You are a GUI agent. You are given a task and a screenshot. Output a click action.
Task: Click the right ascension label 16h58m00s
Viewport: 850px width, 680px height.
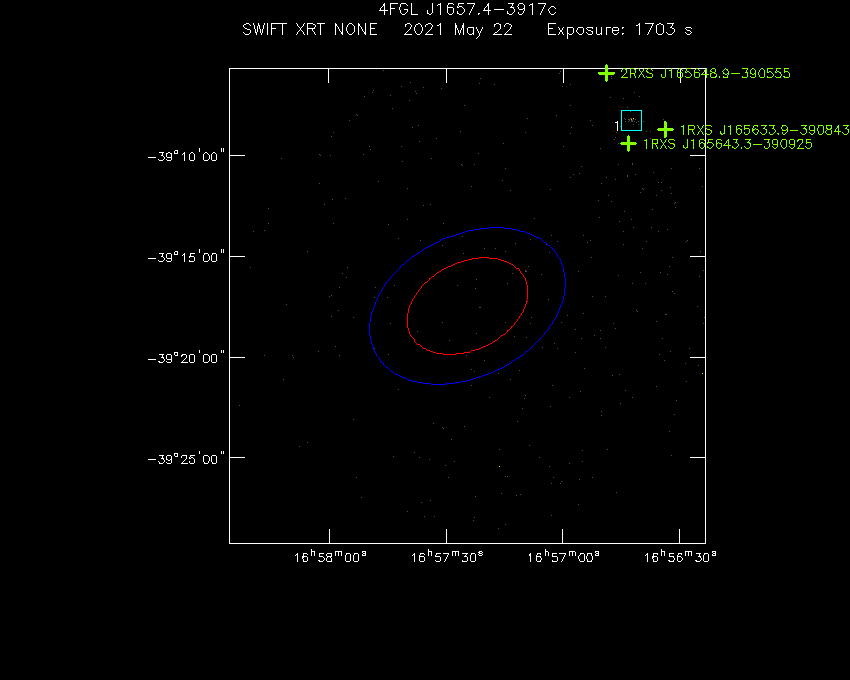330,557
